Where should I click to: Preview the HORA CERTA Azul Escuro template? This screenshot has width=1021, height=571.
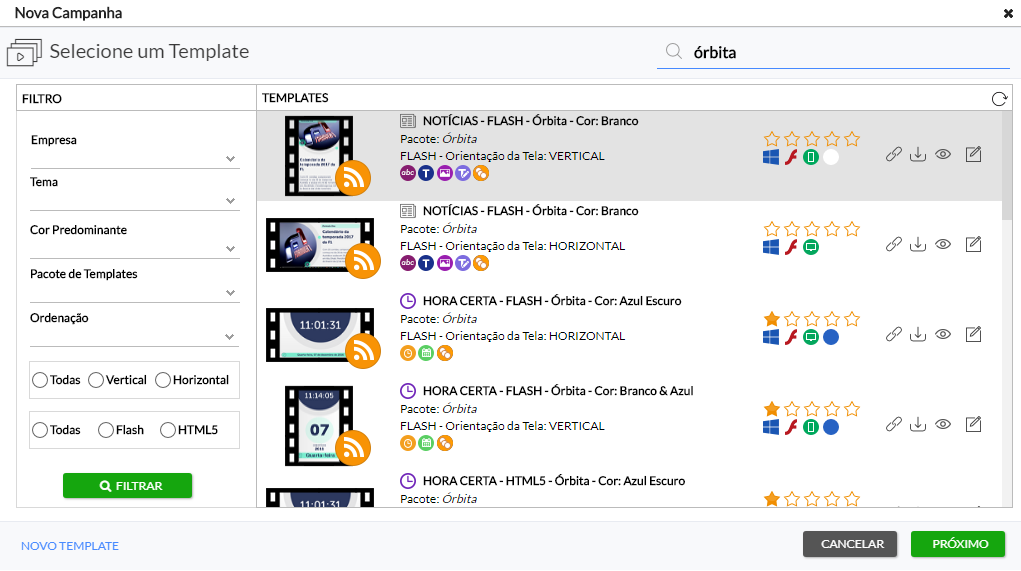tap(942, 335)
